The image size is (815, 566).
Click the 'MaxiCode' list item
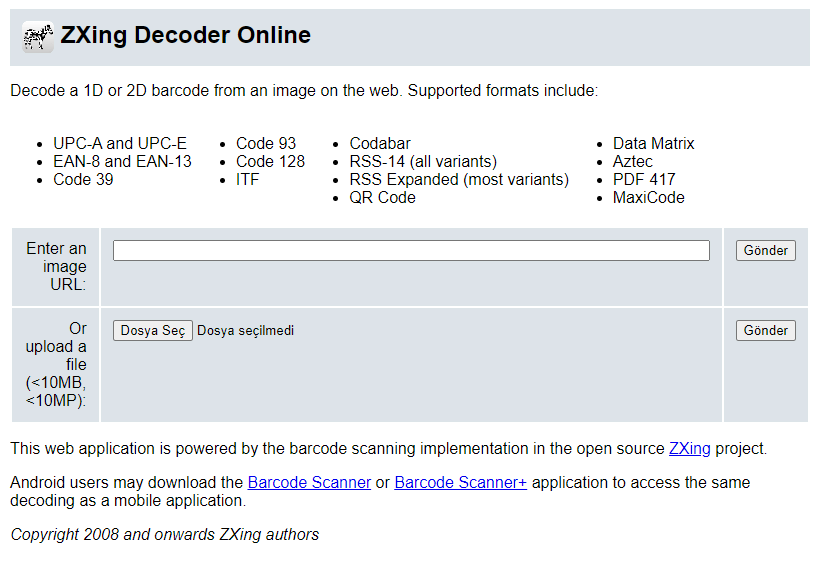coord(649,198)
